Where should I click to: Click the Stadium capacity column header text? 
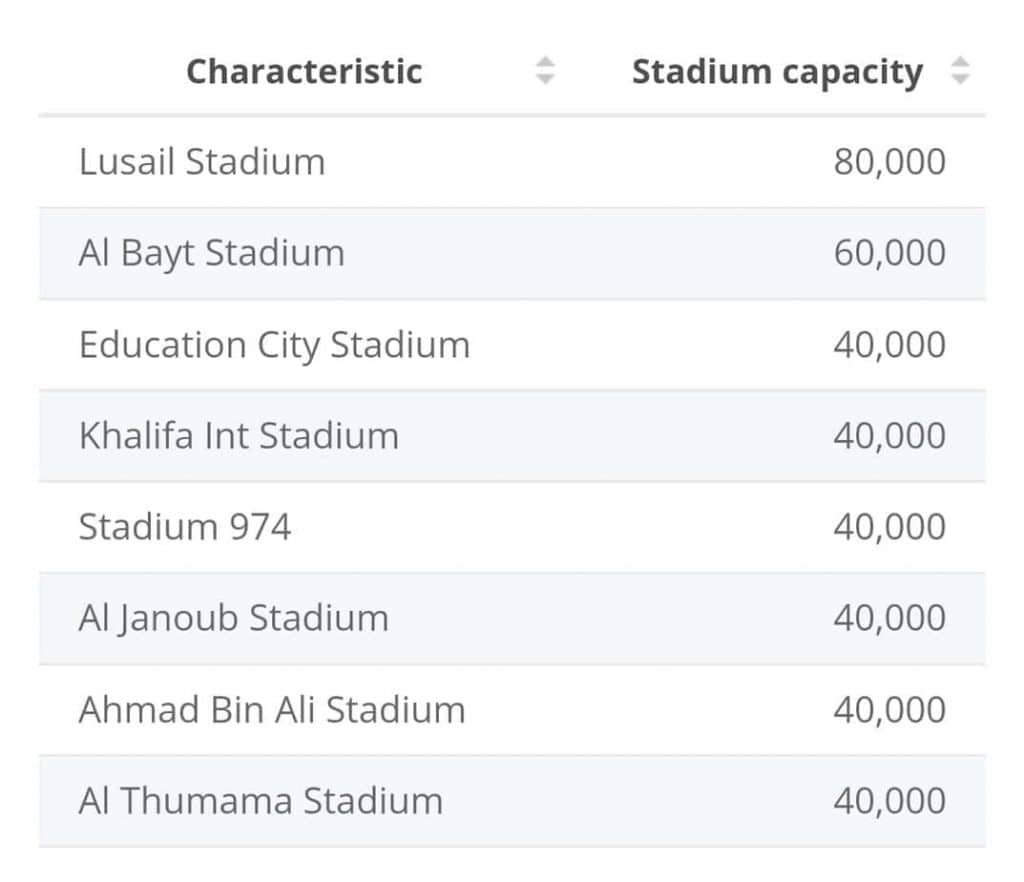coord(777,72)
